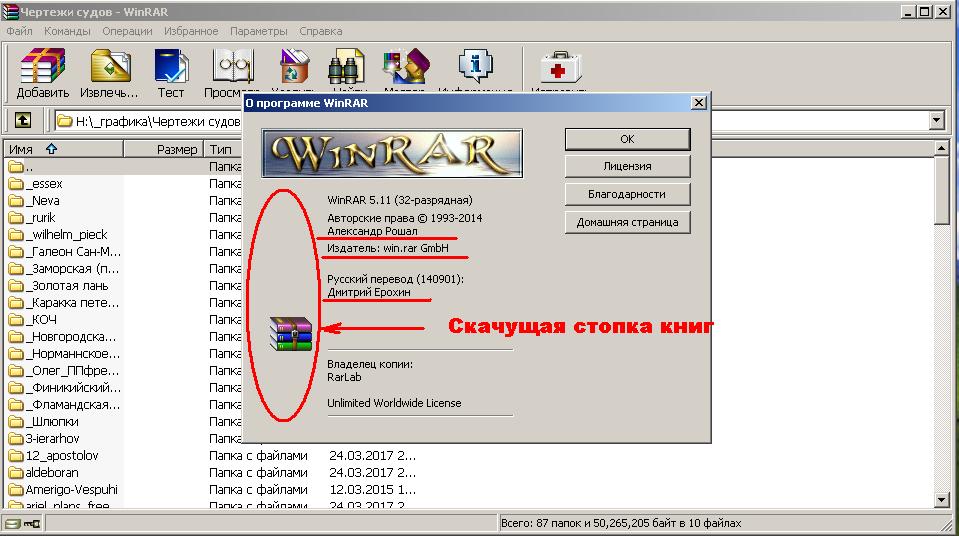Screen dimensions: 959x536
Task: Select the _essex folder in list
Action: (x=47, y=184)
